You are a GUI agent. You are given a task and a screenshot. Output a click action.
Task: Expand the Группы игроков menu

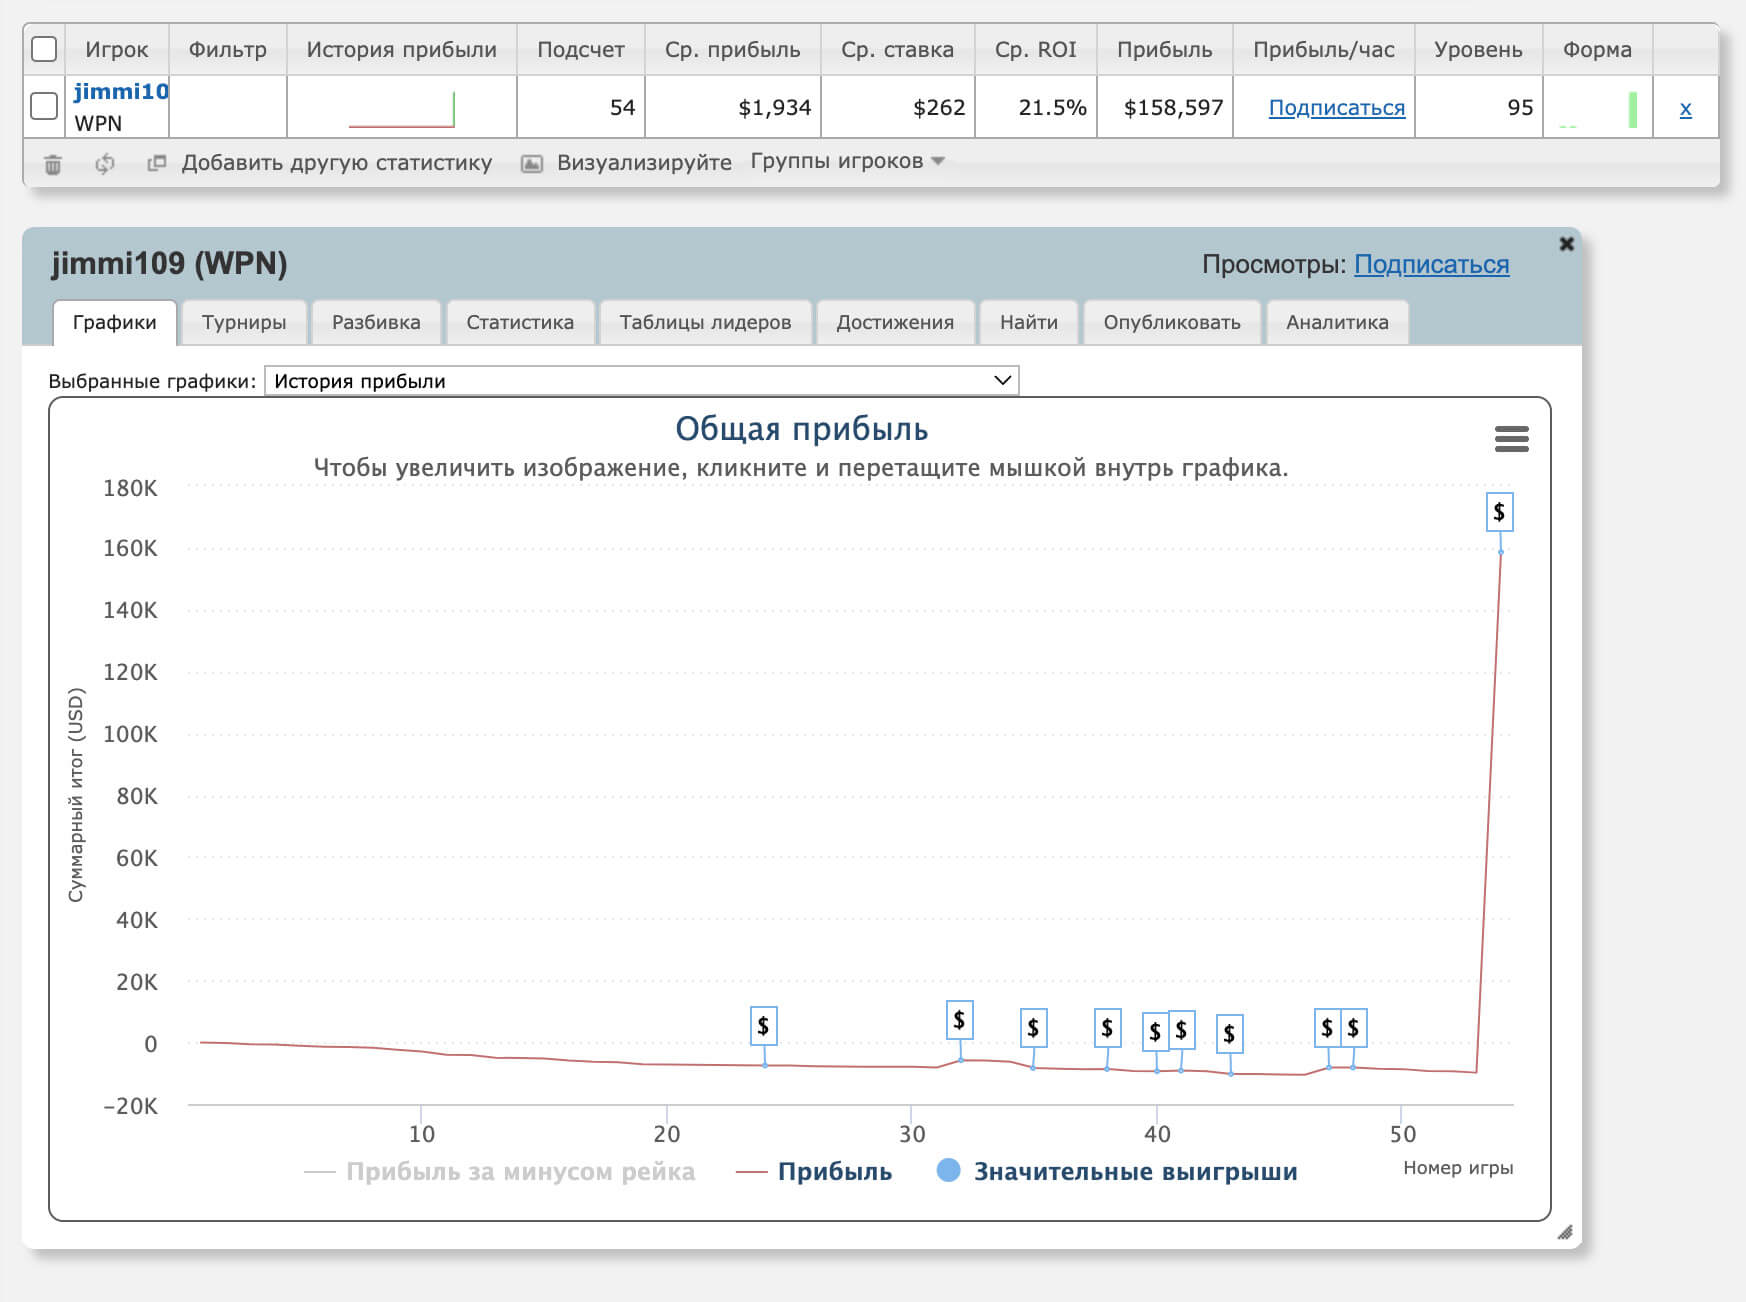846,162
